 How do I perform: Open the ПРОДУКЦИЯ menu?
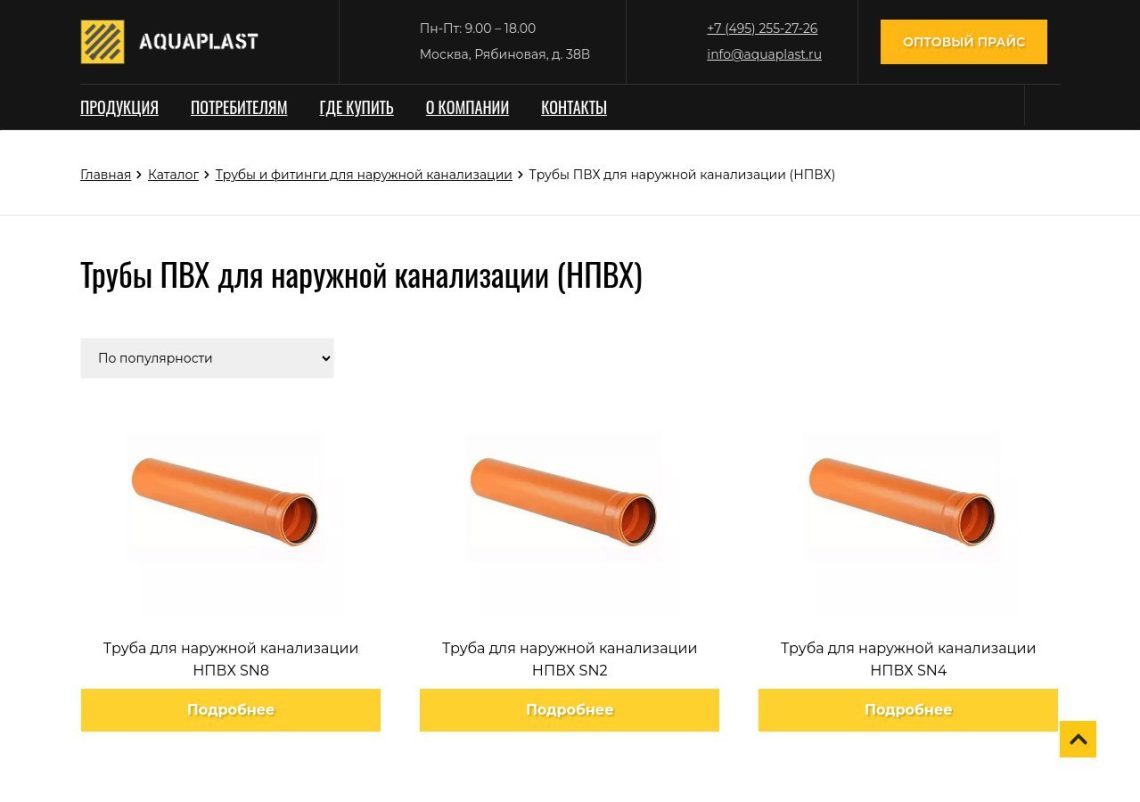pyautogui.click(x=119, y=108)
